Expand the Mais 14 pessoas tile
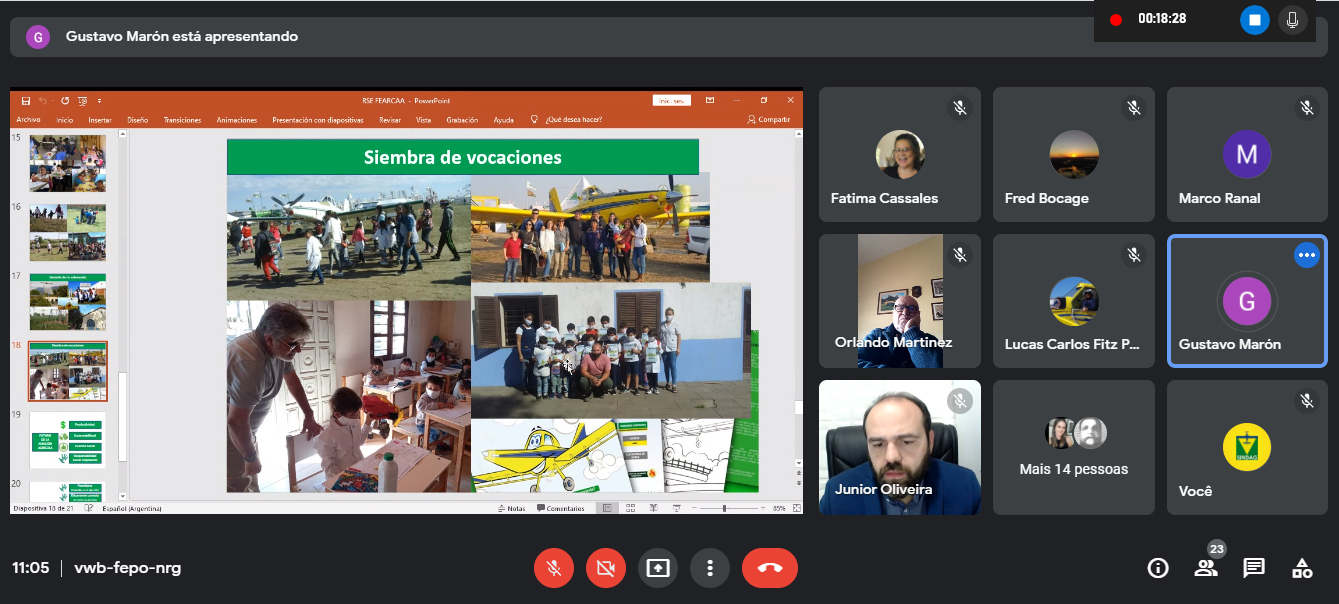1339x604 pixels. point(1073,448)
